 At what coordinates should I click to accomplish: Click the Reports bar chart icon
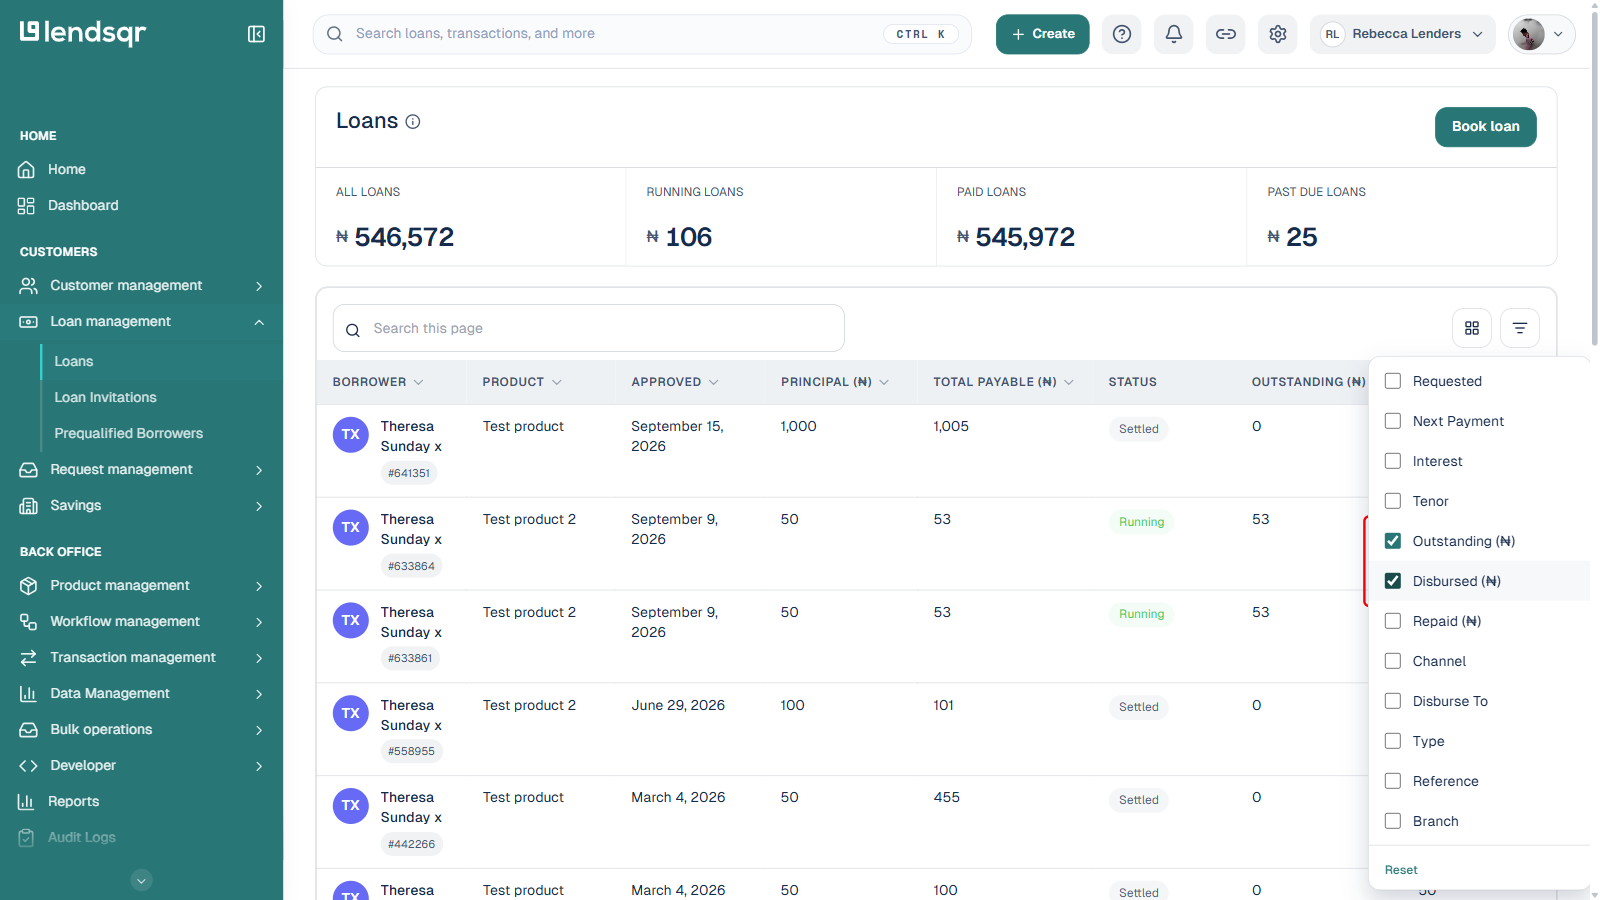27,802
